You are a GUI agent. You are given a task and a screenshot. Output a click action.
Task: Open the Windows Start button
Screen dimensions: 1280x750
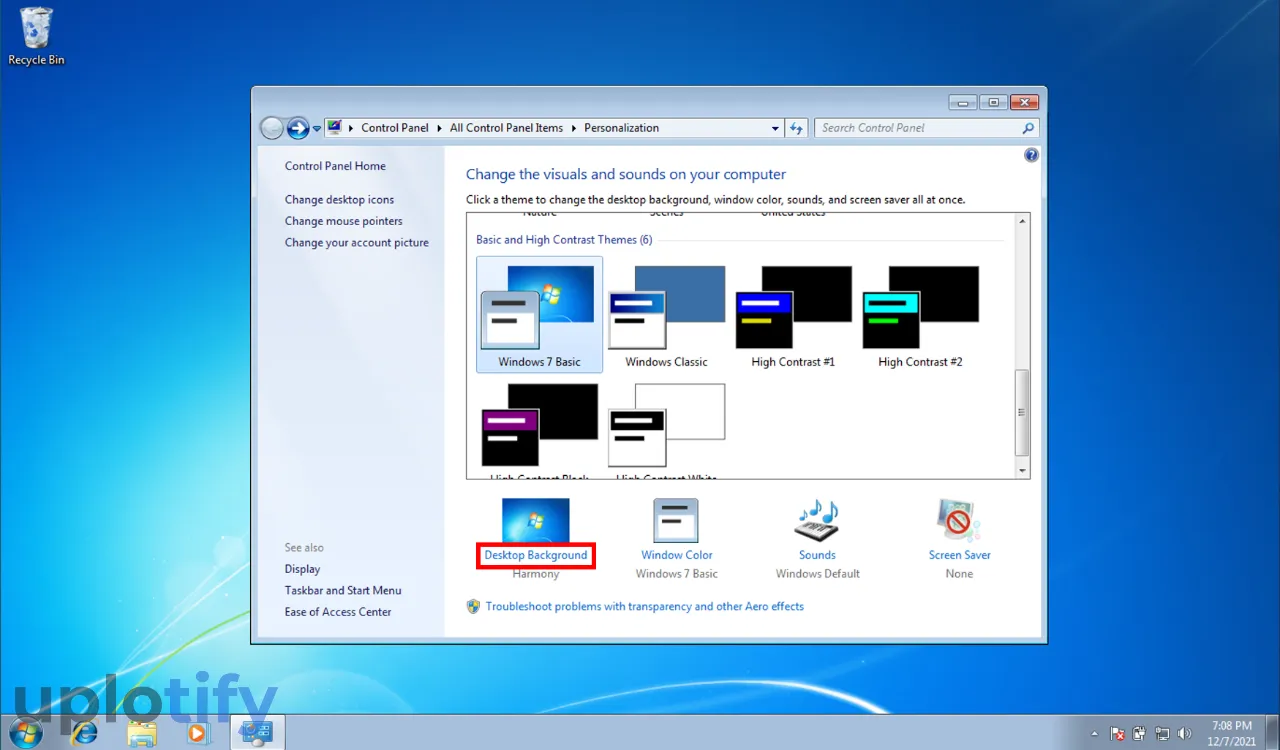pyautogui.click(x=25, y=732)
